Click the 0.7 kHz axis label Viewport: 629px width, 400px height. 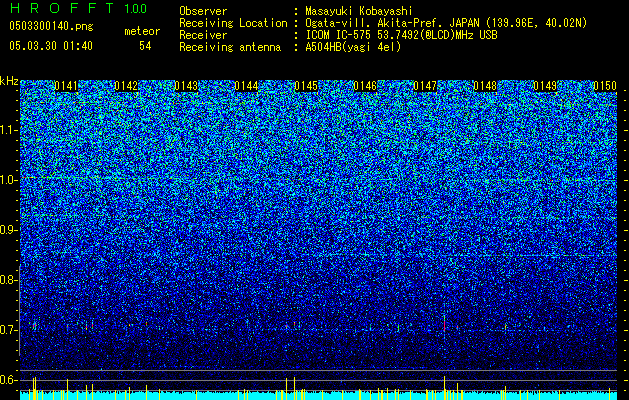pos(9,330)
